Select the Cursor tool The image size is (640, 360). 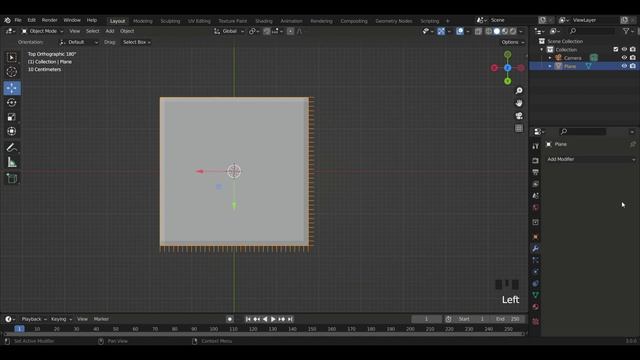12,72
